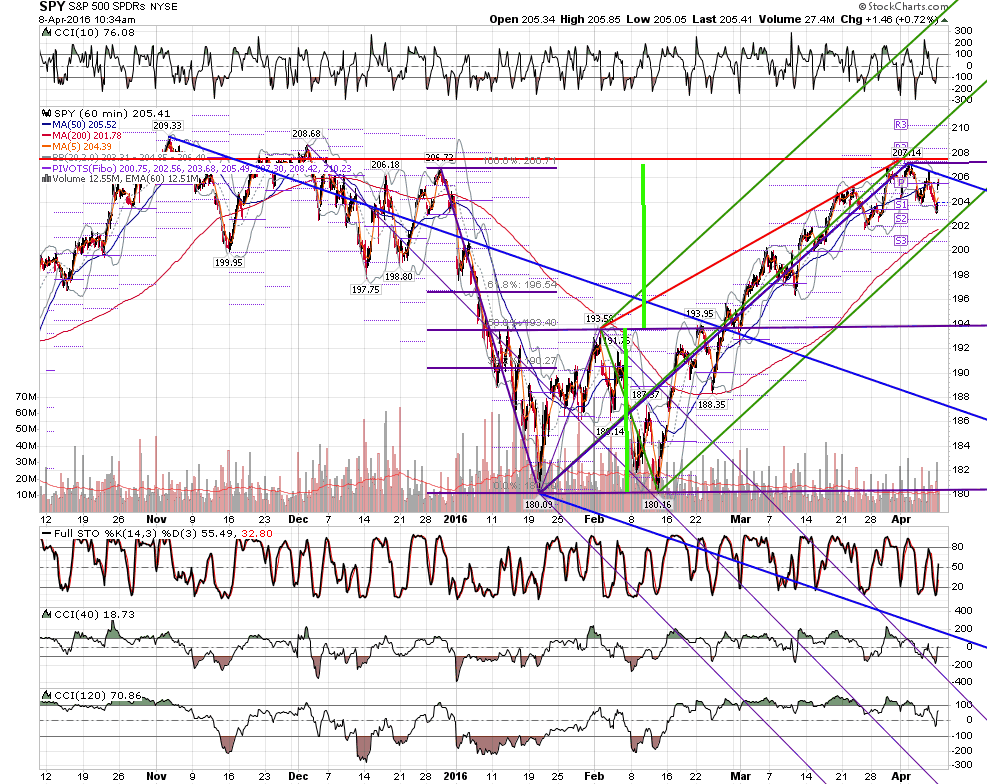The width and height of the screenshot is (987, 784).
Task: Click the 61.8% Fibonacci retracement label
Action: coord(522,284)
